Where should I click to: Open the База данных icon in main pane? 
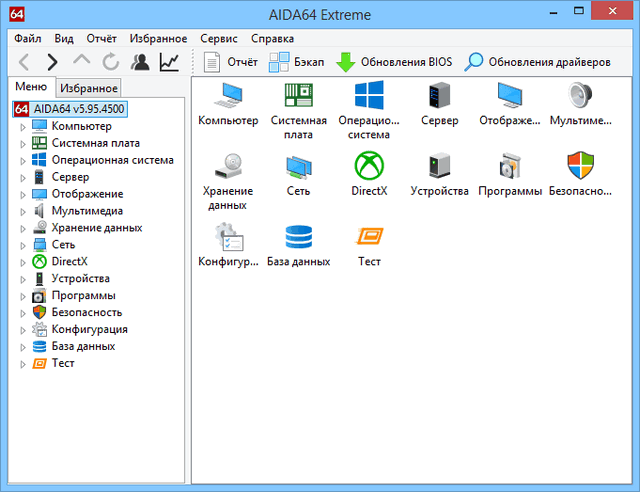pos(298,236)
